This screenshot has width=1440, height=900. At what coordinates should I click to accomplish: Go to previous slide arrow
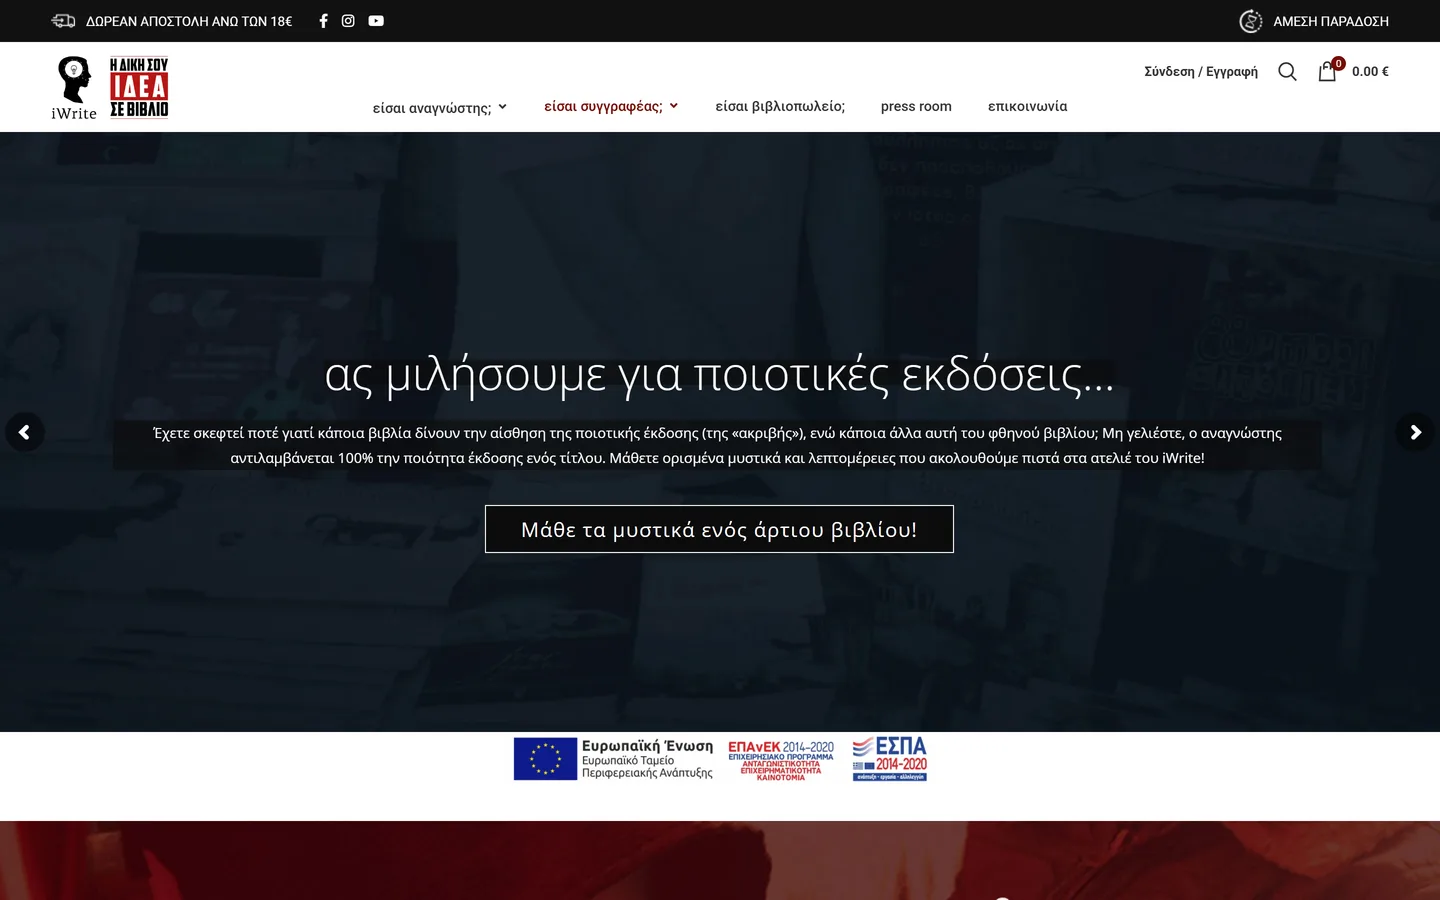pos(24,432)
